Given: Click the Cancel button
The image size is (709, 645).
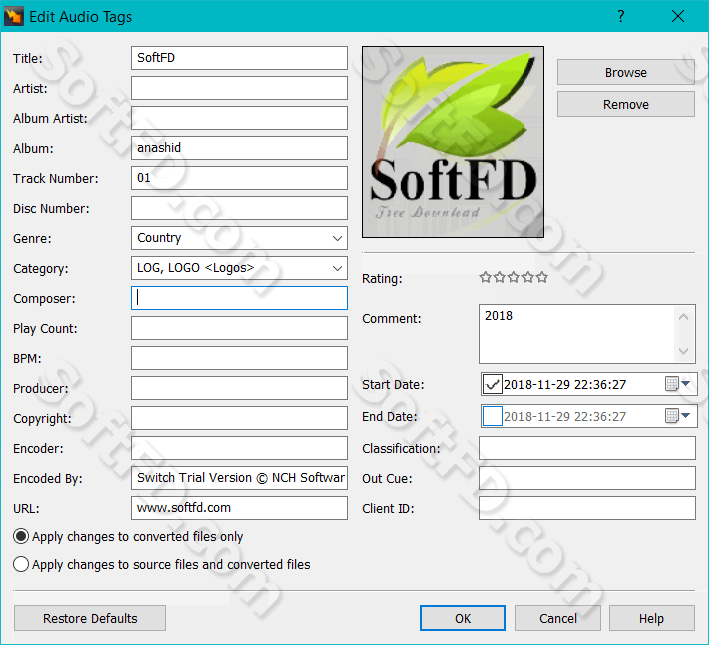Looking at the screenshot, I should click(x=558, y=618).
